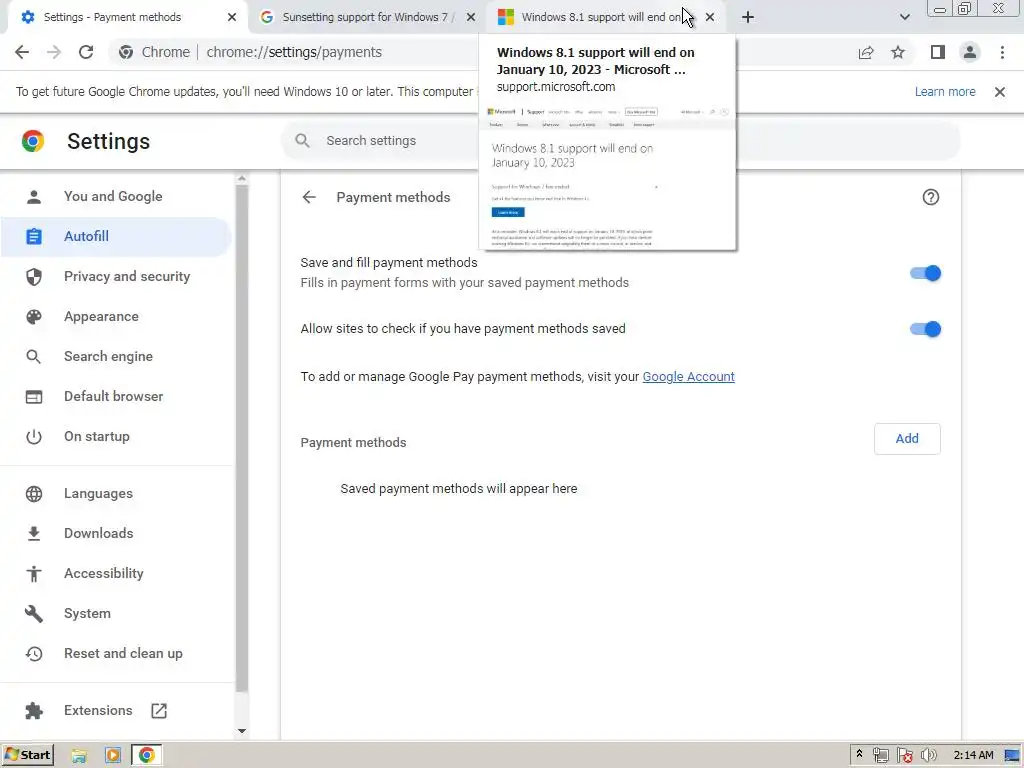1024x768 pixels.
Task: Close the Windows 8.1 support tab
Action: [x=710, y=17]
